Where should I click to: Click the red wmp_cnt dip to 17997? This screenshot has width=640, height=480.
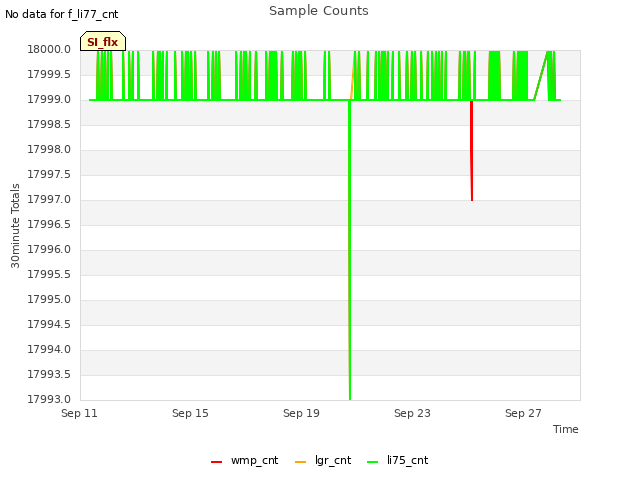[x=472, y=151]
